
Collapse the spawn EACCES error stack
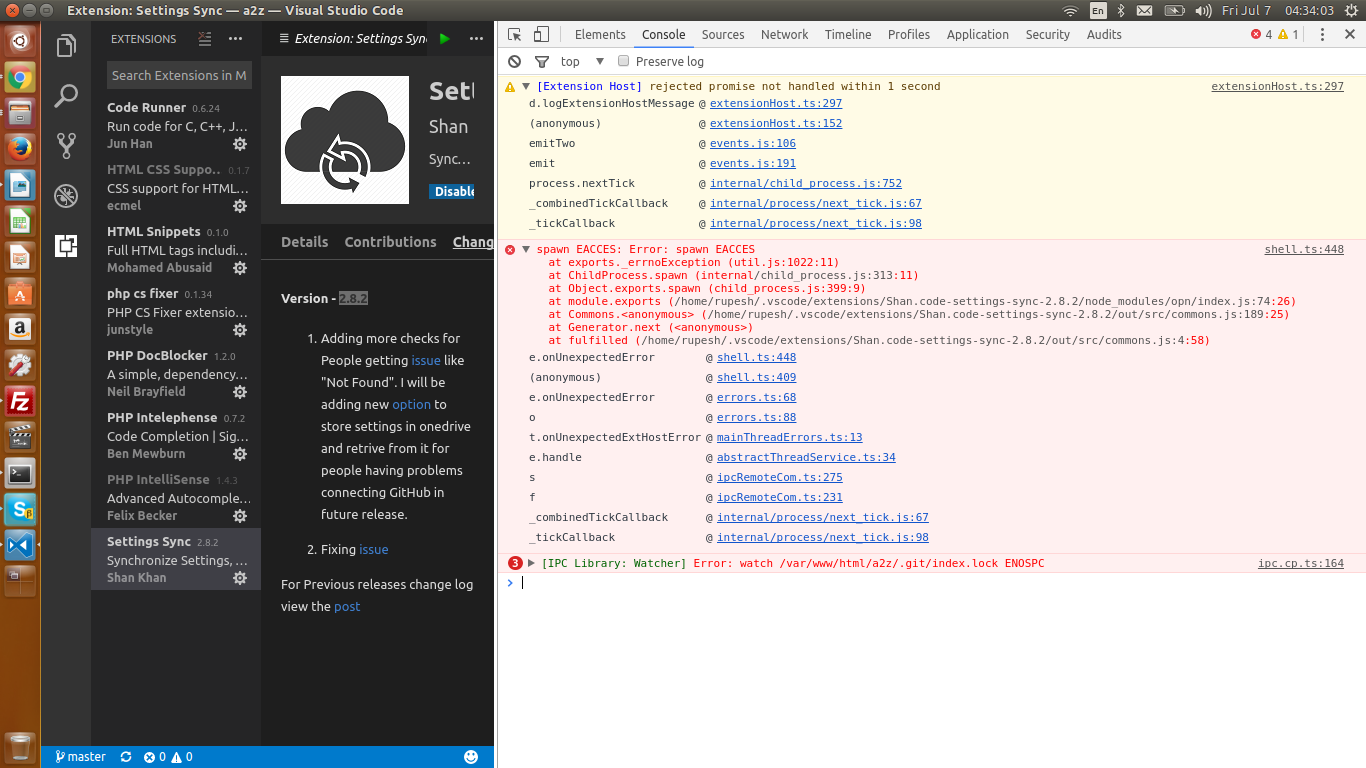(x=526, y=249)
